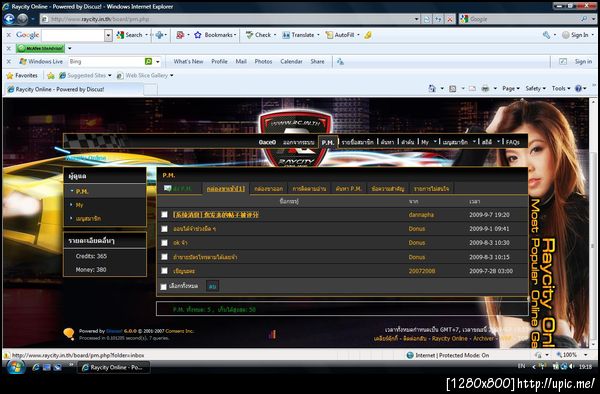Tick checkbox for message dated 2009-9-1 09:41
Image resolution: width=600 pixels, height=394 pixels.
pyautogui.click(x=165, y=229)
